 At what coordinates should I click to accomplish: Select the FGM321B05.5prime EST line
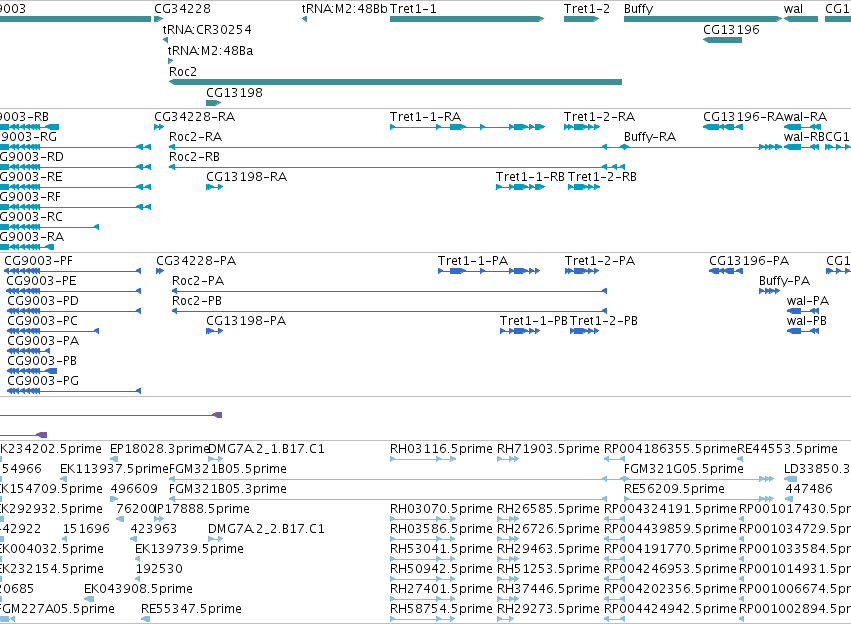[388, 479]
